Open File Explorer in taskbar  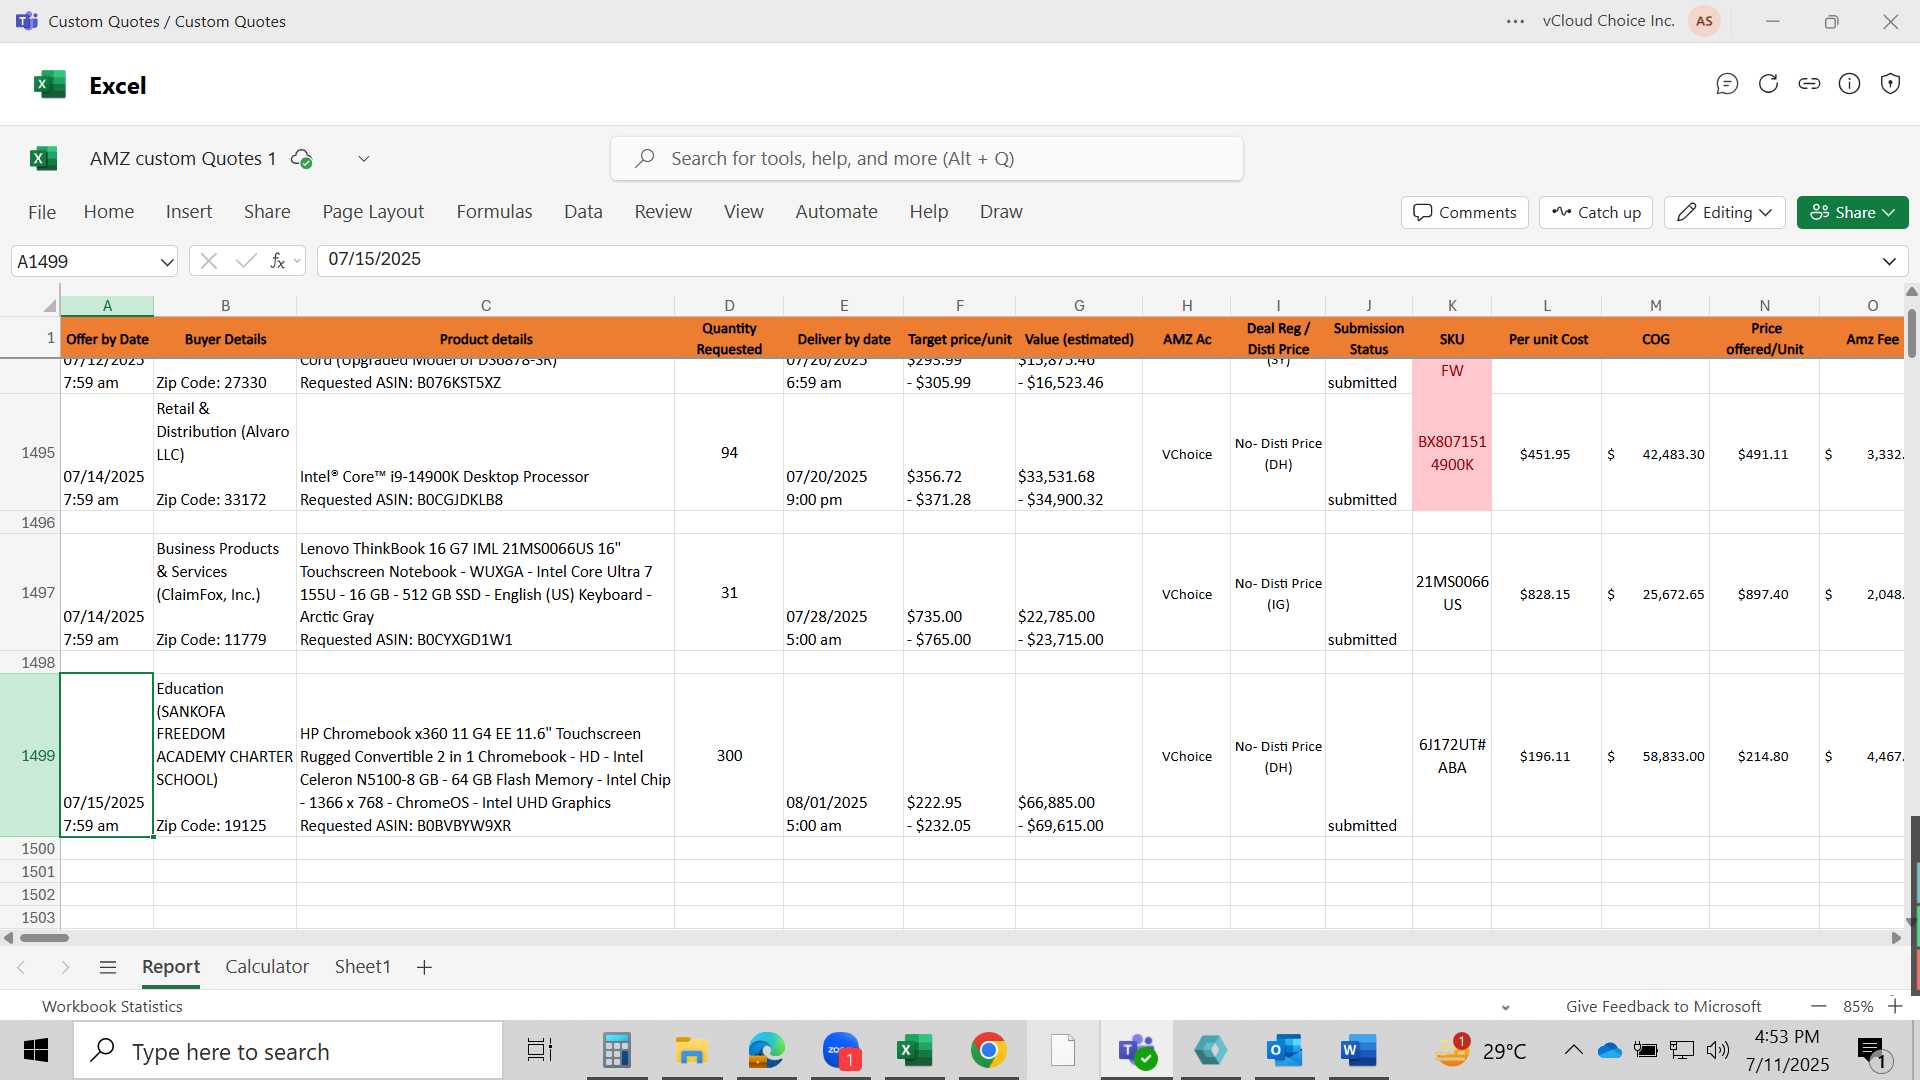pyautogui.click(x=691, y=1051)
